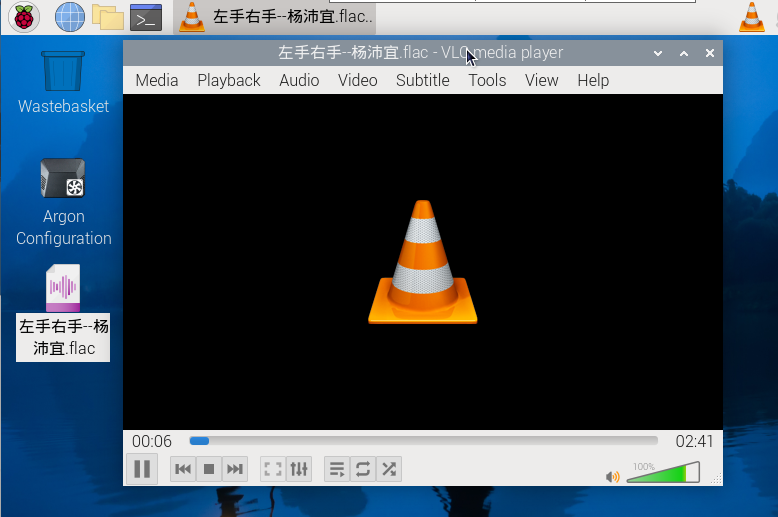Open the Tools menu

[x=487, y=80]
